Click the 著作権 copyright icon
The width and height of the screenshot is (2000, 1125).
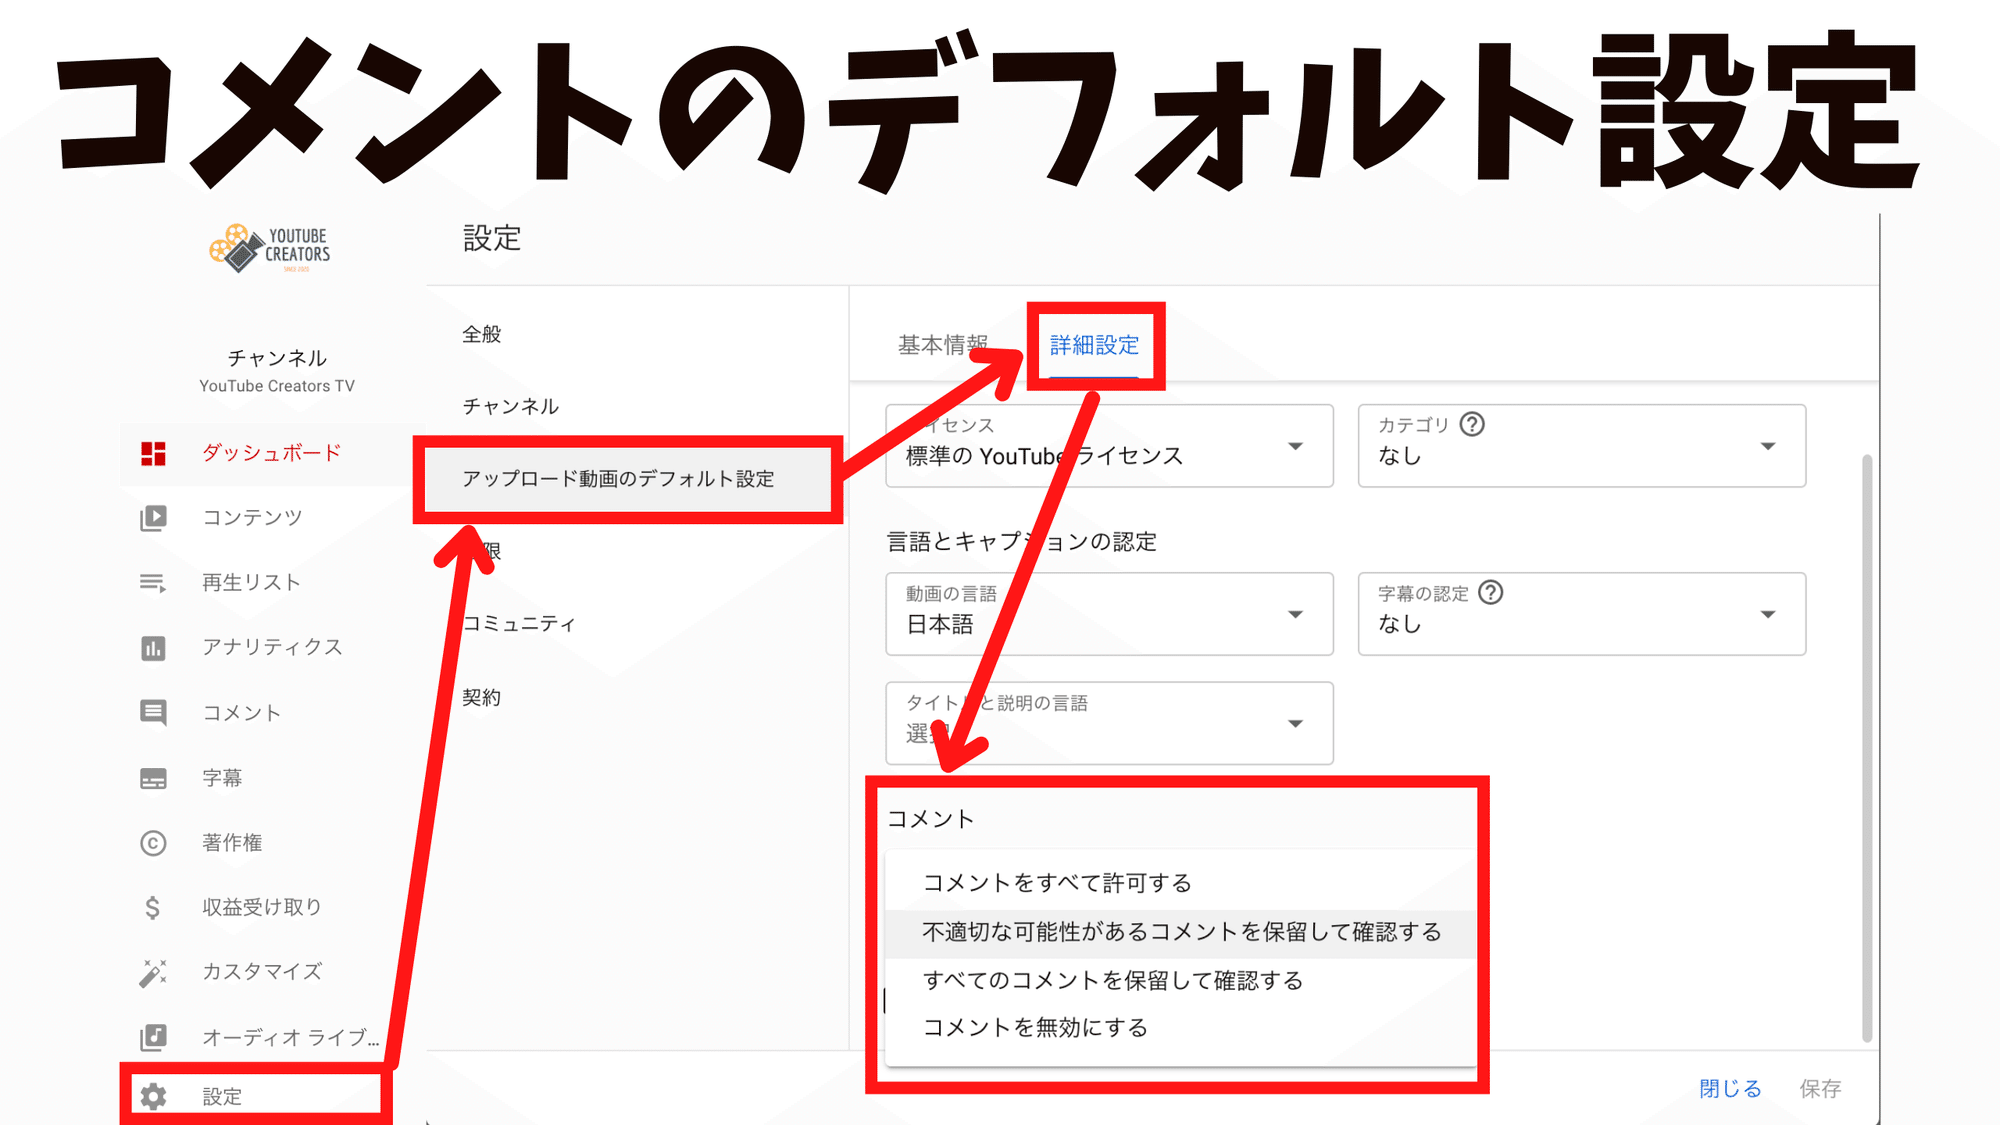coord(152,842)
